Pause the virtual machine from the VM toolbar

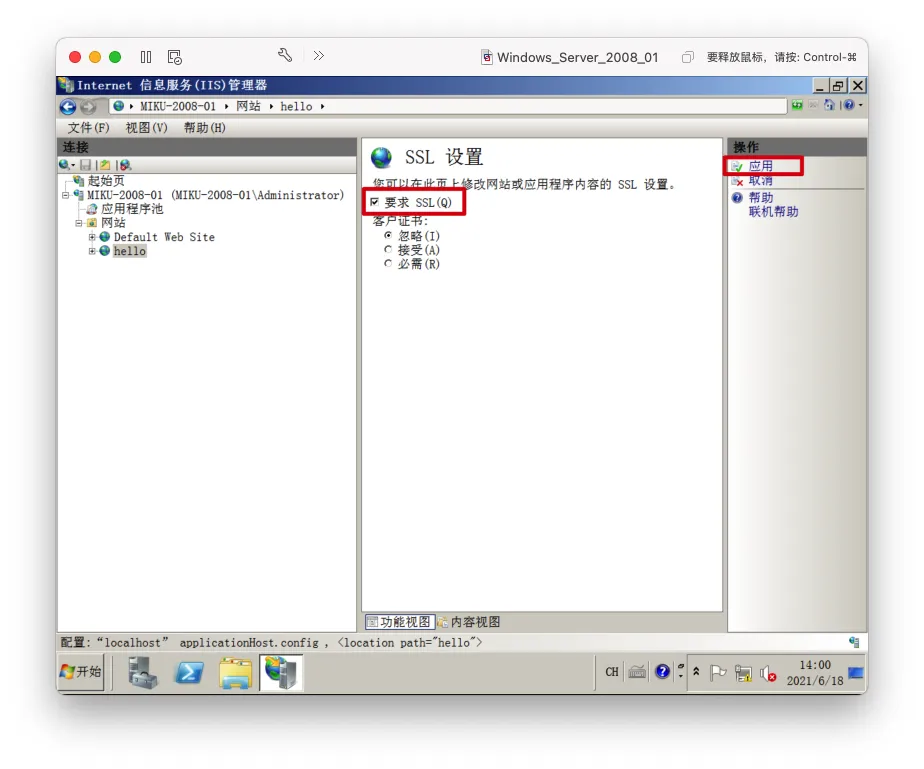coord(146,57)
